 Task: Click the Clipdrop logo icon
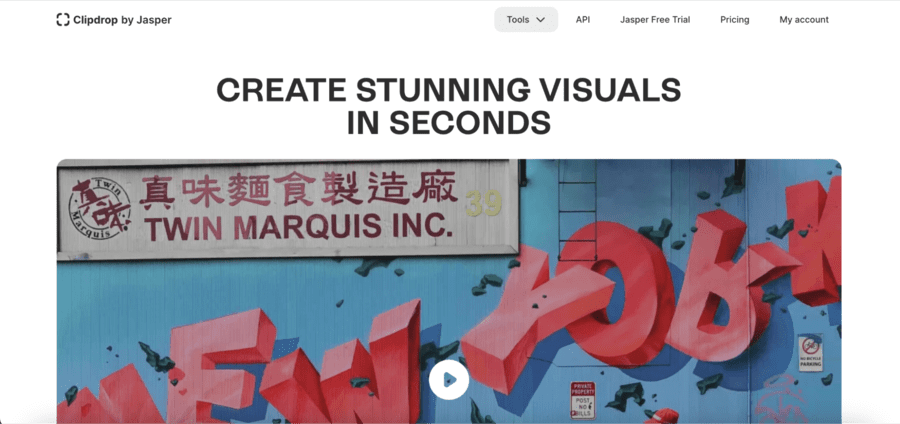click(x=63, y=19)
